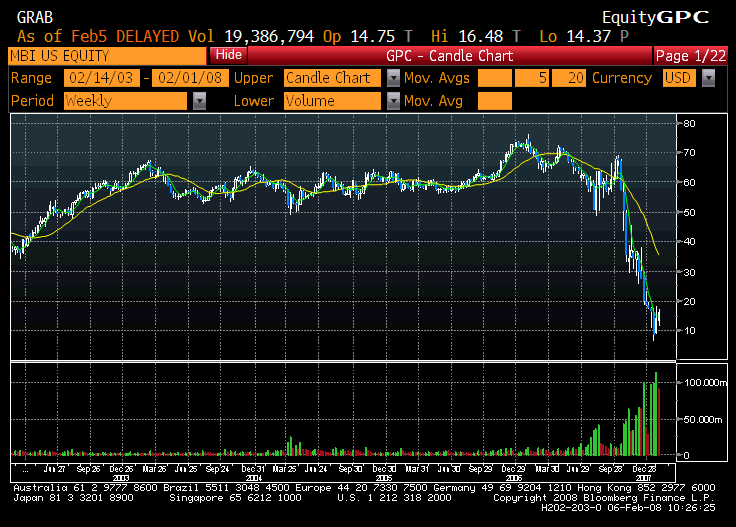Viewport: 736px width, 527px height.
Task: Click the Mov. Avgs field containing 20
Action: coord(570,78)
